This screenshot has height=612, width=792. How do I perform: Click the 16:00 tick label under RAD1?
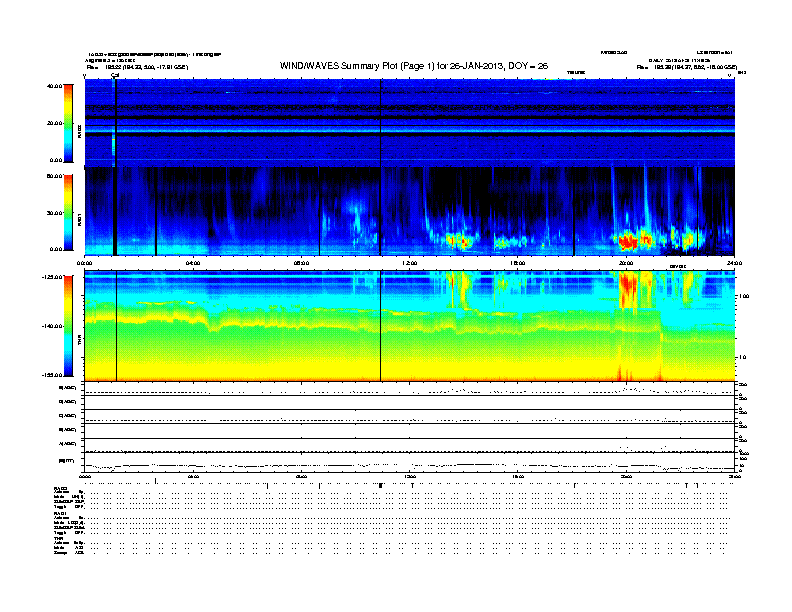pos(518,263)
